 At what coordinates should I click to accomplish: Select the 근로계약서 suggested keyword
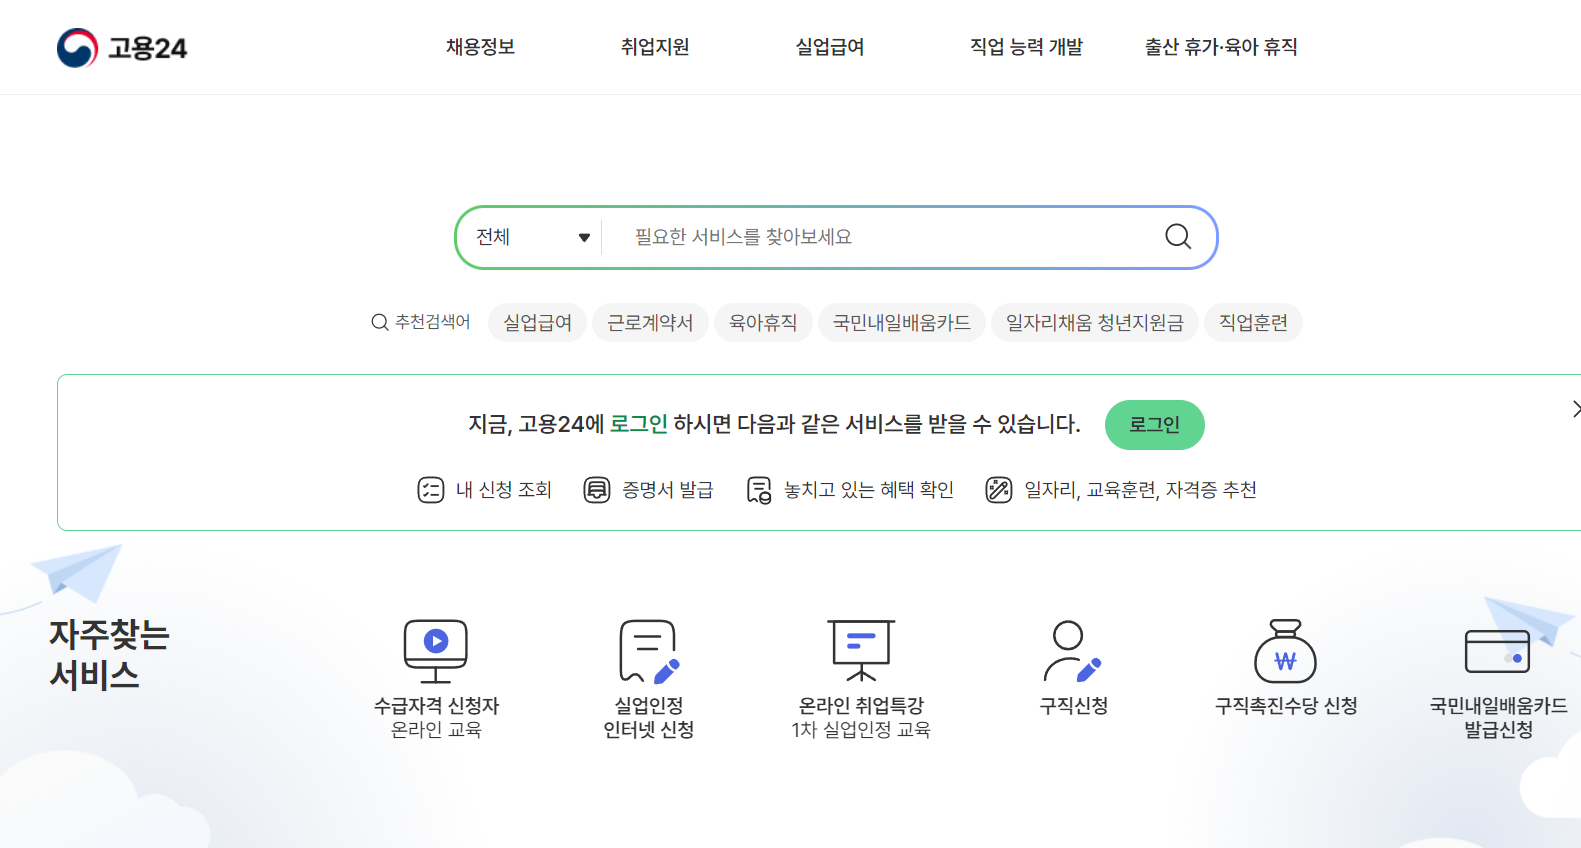click(650, 322)
